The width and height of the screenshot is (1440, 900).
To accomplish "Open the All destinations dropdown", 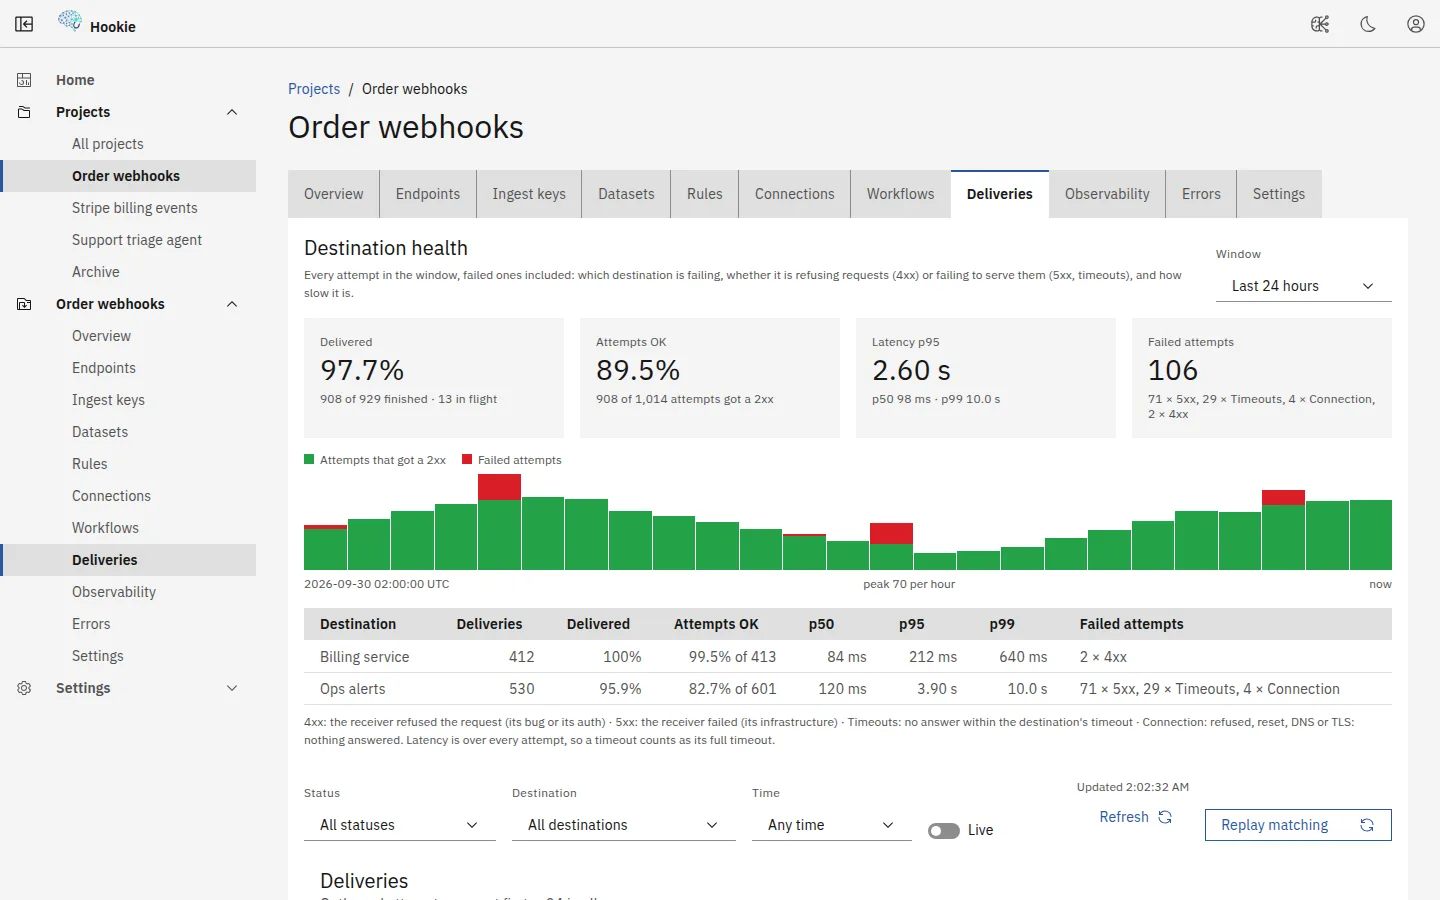I will point(624,825).
